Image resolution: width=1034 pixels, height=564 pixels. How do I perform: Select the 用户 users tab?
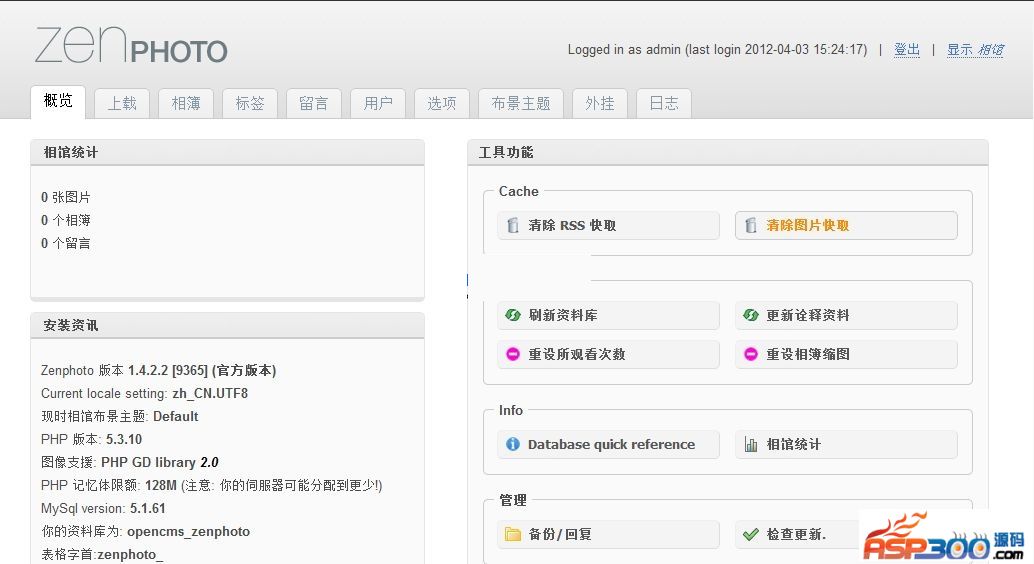tap(378, 103)
